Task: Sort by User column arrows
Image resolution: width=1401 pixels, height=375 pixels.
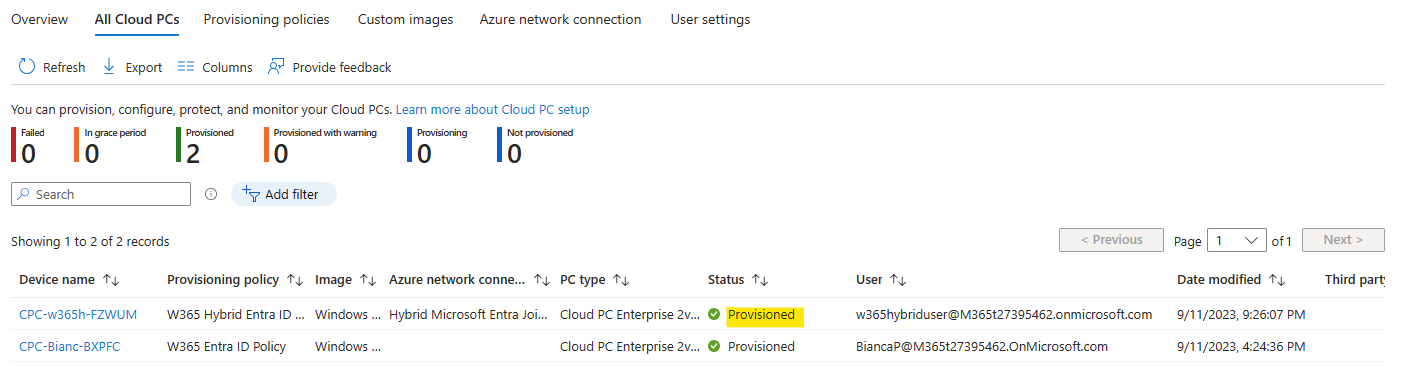Action: [x=897, y=280]
